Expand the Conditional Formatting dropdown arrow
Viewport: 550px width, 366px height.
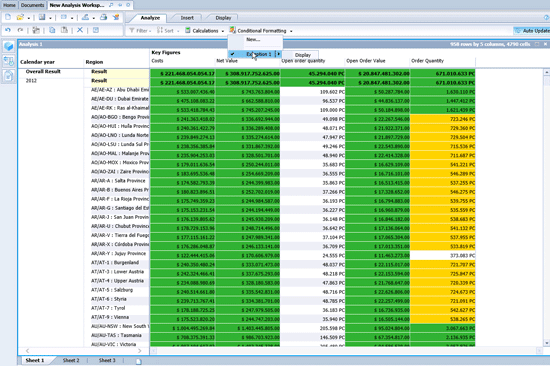pyautogui.click(x=291, y=31)
